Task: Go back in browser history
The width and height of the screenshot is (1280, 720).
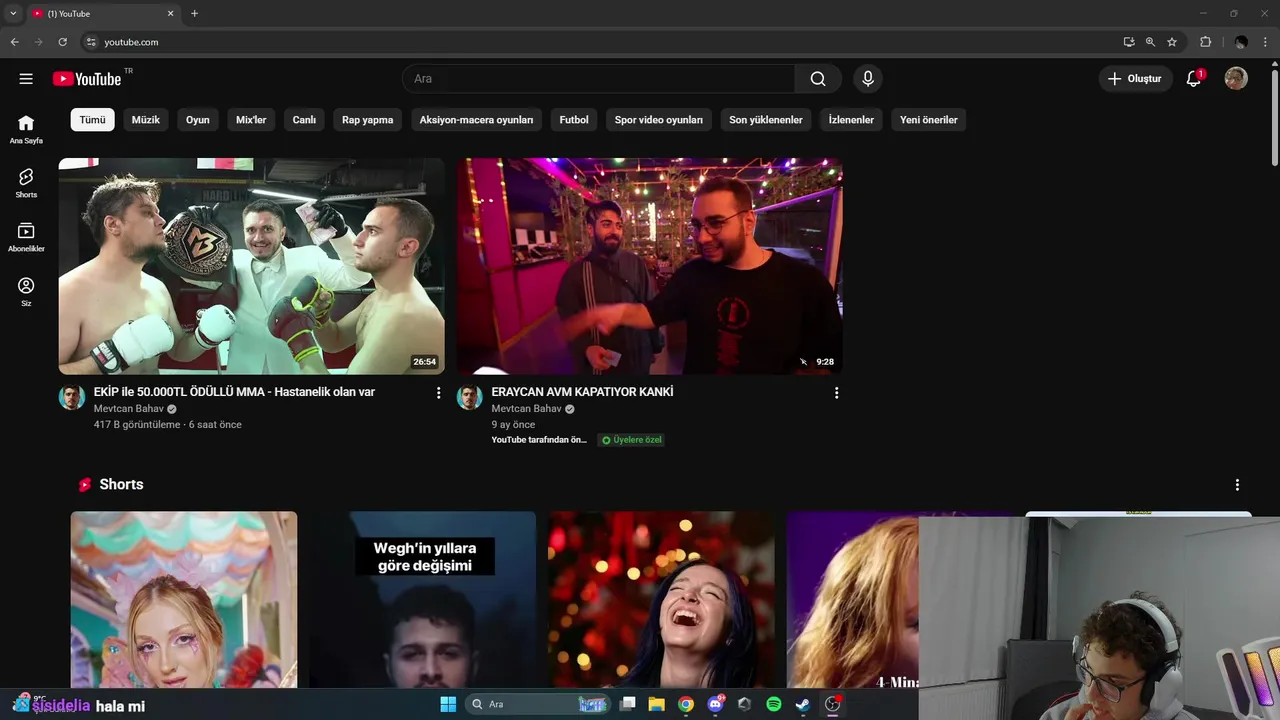Action: 14,42
